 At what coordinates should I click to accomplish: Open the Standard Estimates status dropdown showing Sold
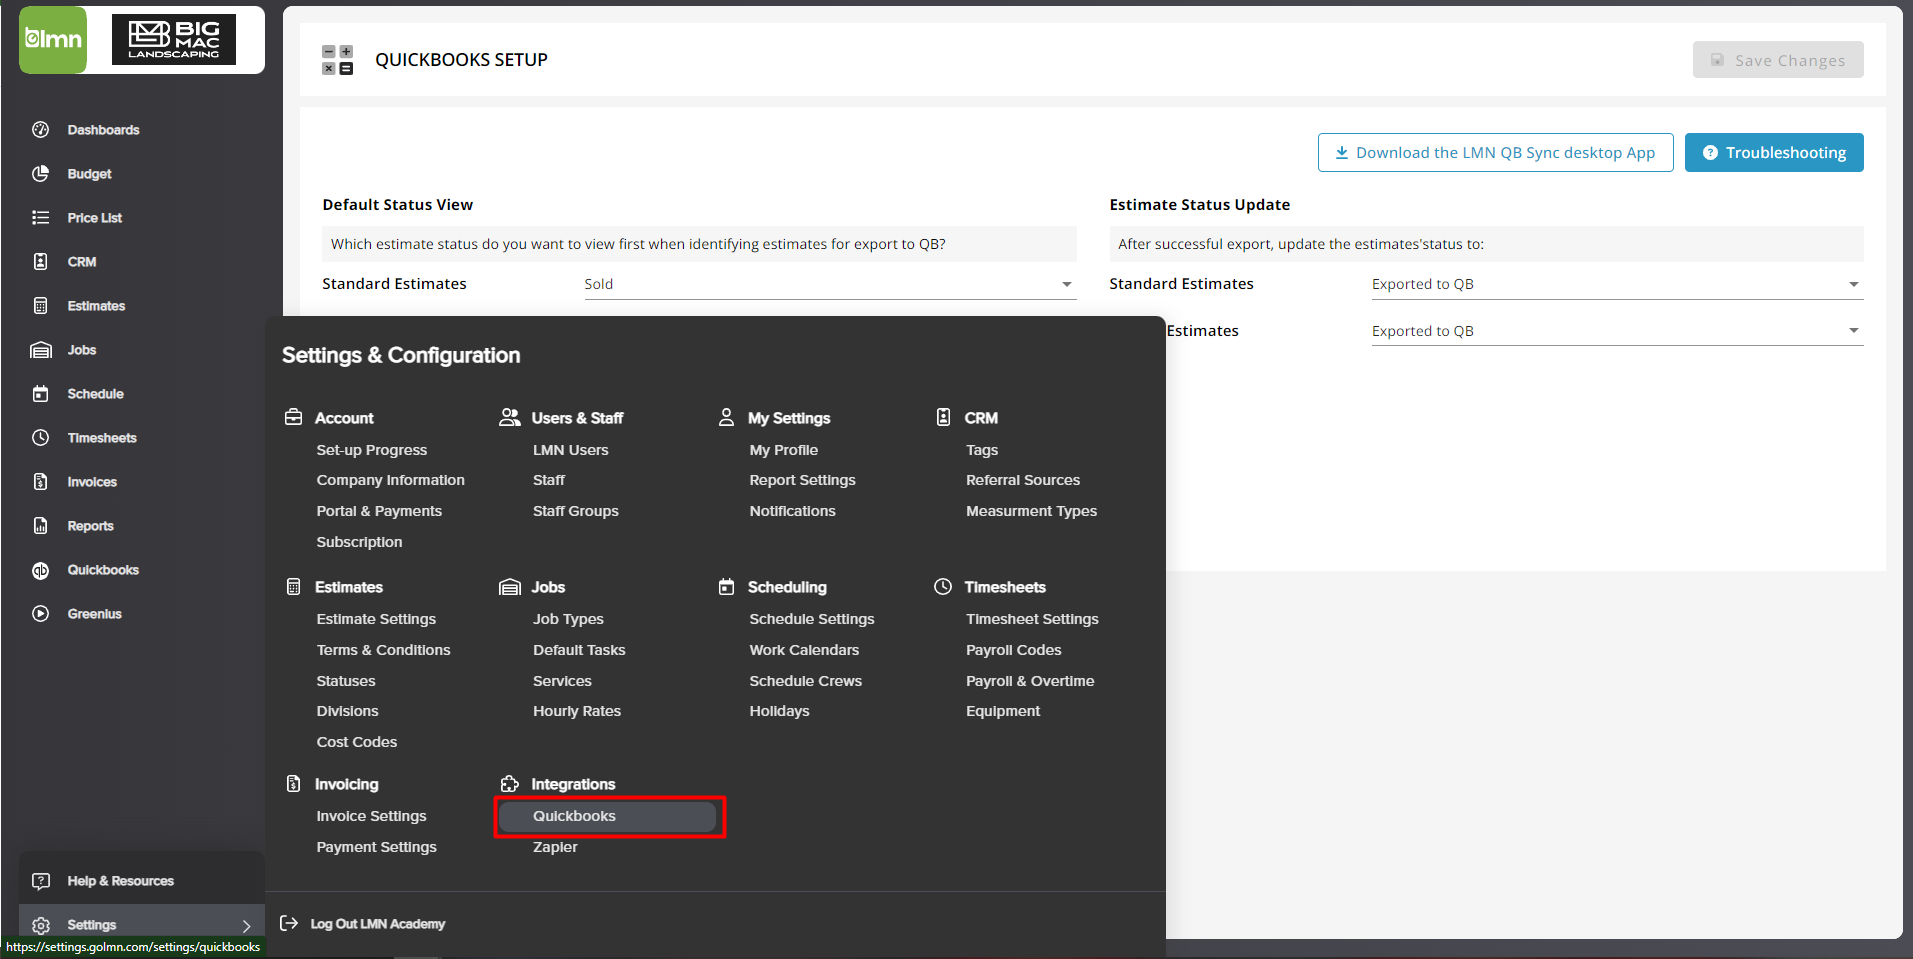coord(828,283)
